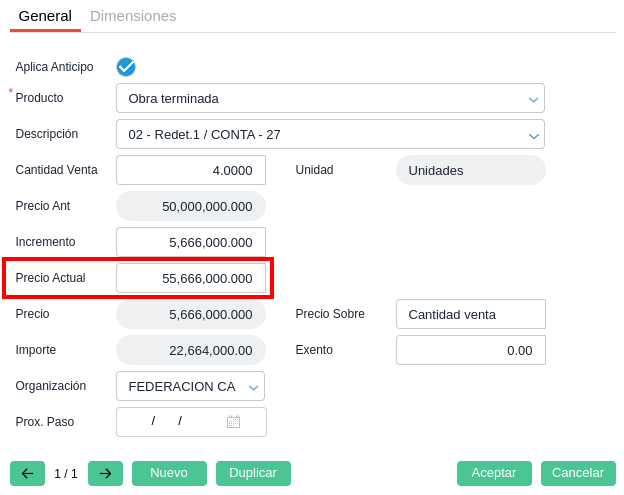Select the General tab
The height and width of the screenshot is (495, 624).
click(45, 16)
